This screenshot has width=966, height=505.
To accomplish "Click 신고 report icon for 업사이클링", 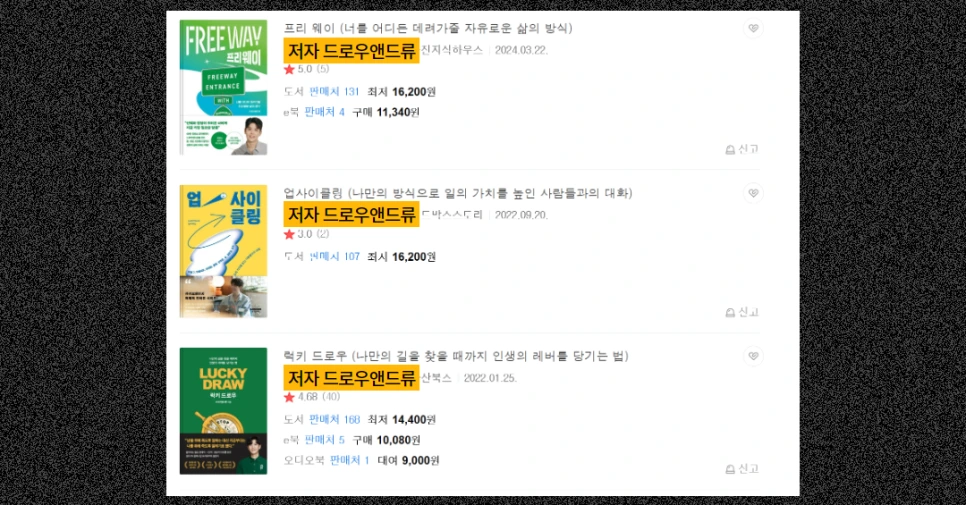I will tap(742, 312).
